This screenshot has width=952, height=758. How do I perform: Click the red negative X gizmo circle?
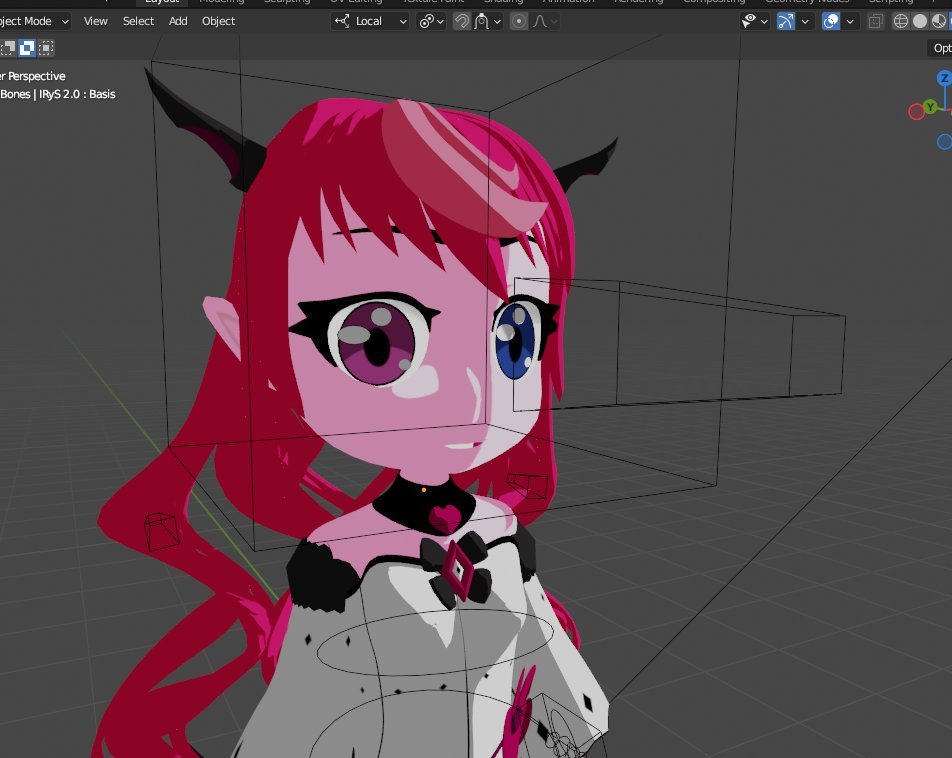click(916, 112)
